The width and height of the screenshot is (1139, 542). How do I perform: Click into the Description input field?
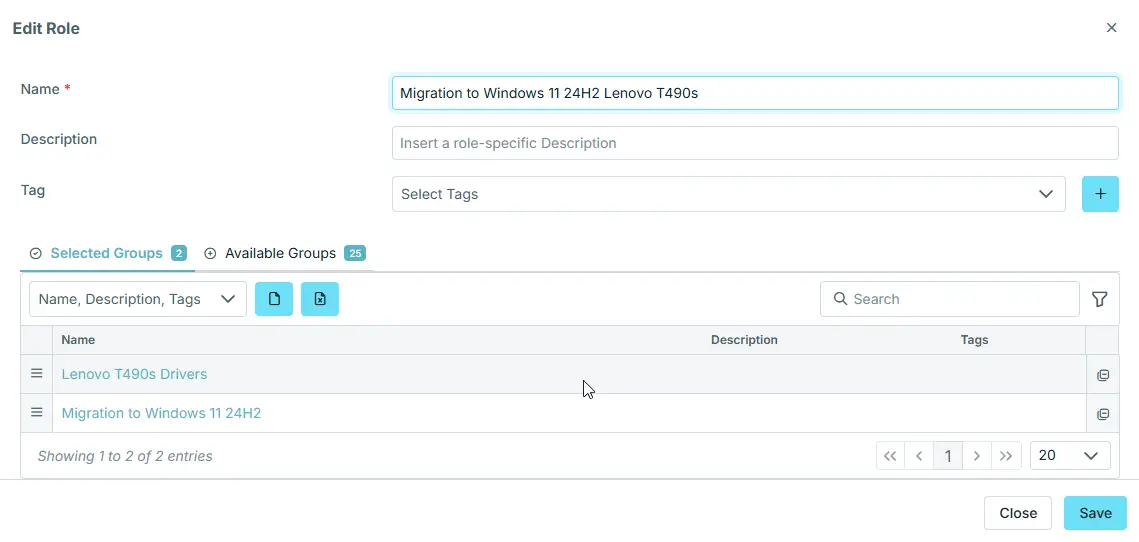coord(755,143)
